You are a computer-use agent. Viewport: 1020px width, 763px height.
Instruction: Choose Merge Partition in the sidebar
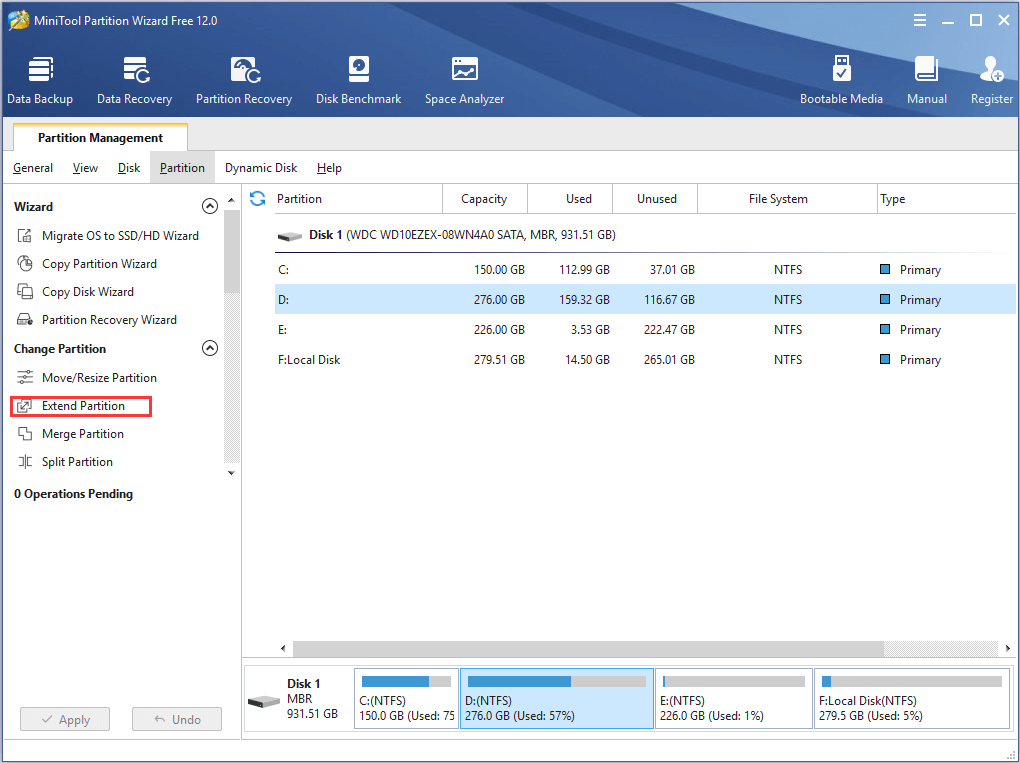(x=83, y=434)
